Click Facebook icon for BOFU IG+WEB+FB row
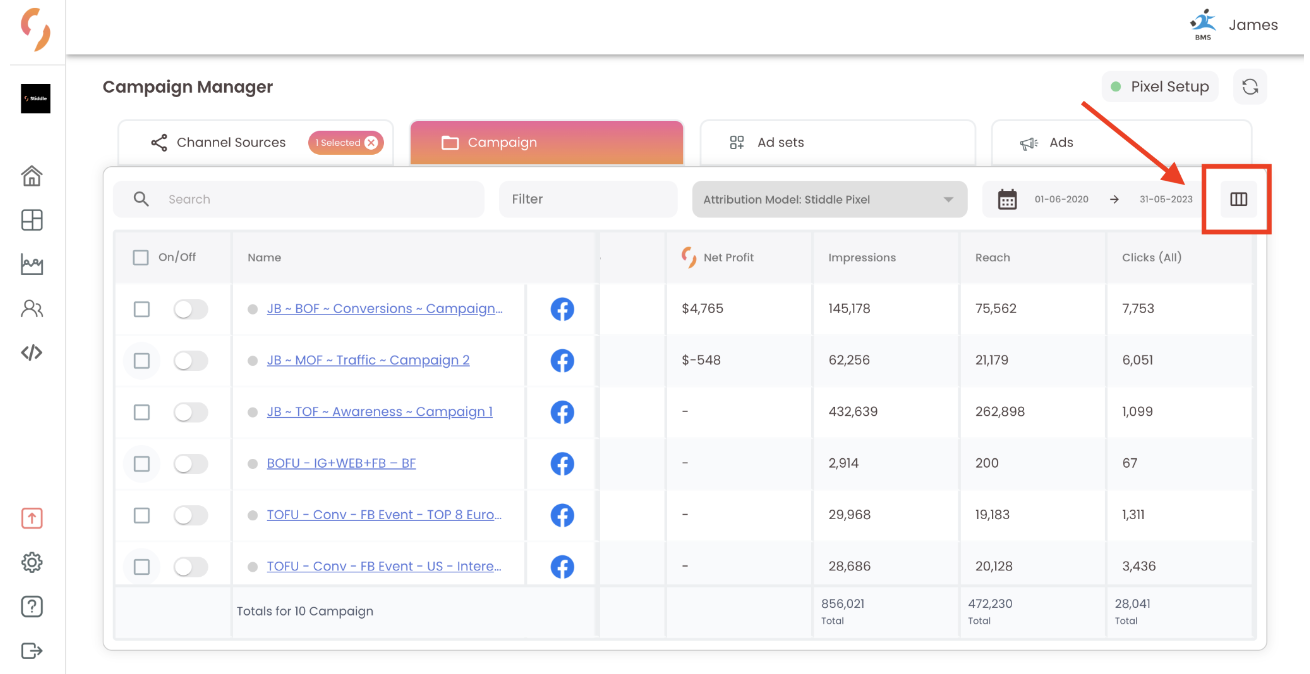1310x674 pixels. (x=562, y=464)
